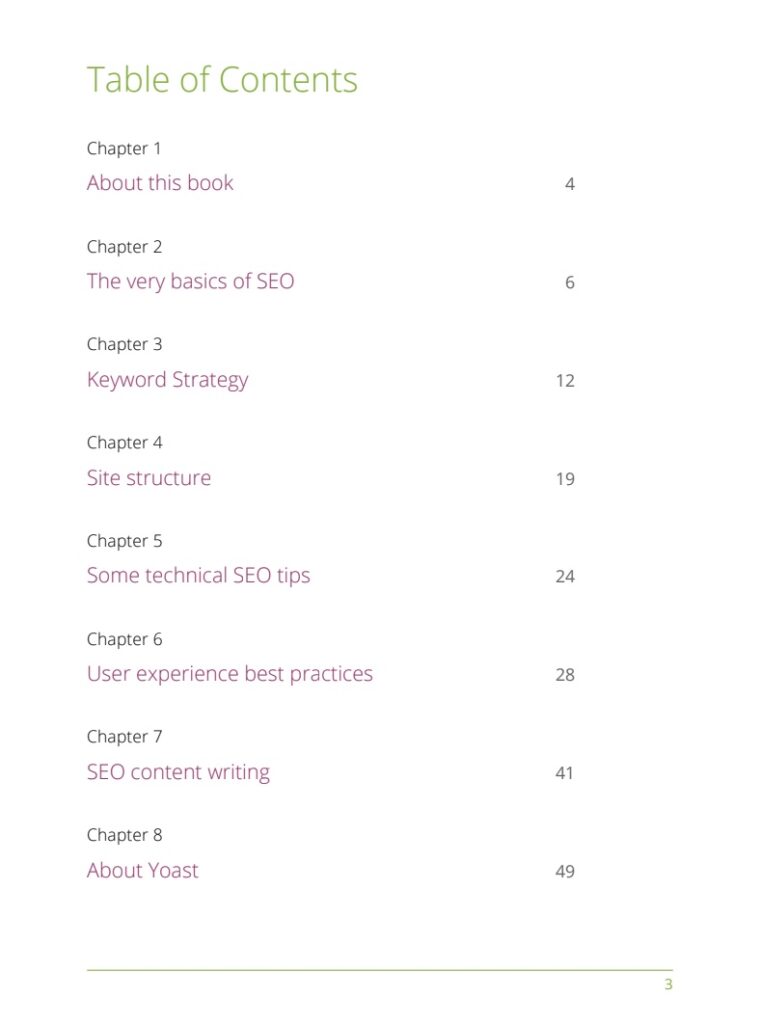Open "Some technical SEO tips" link

(198, 576)
